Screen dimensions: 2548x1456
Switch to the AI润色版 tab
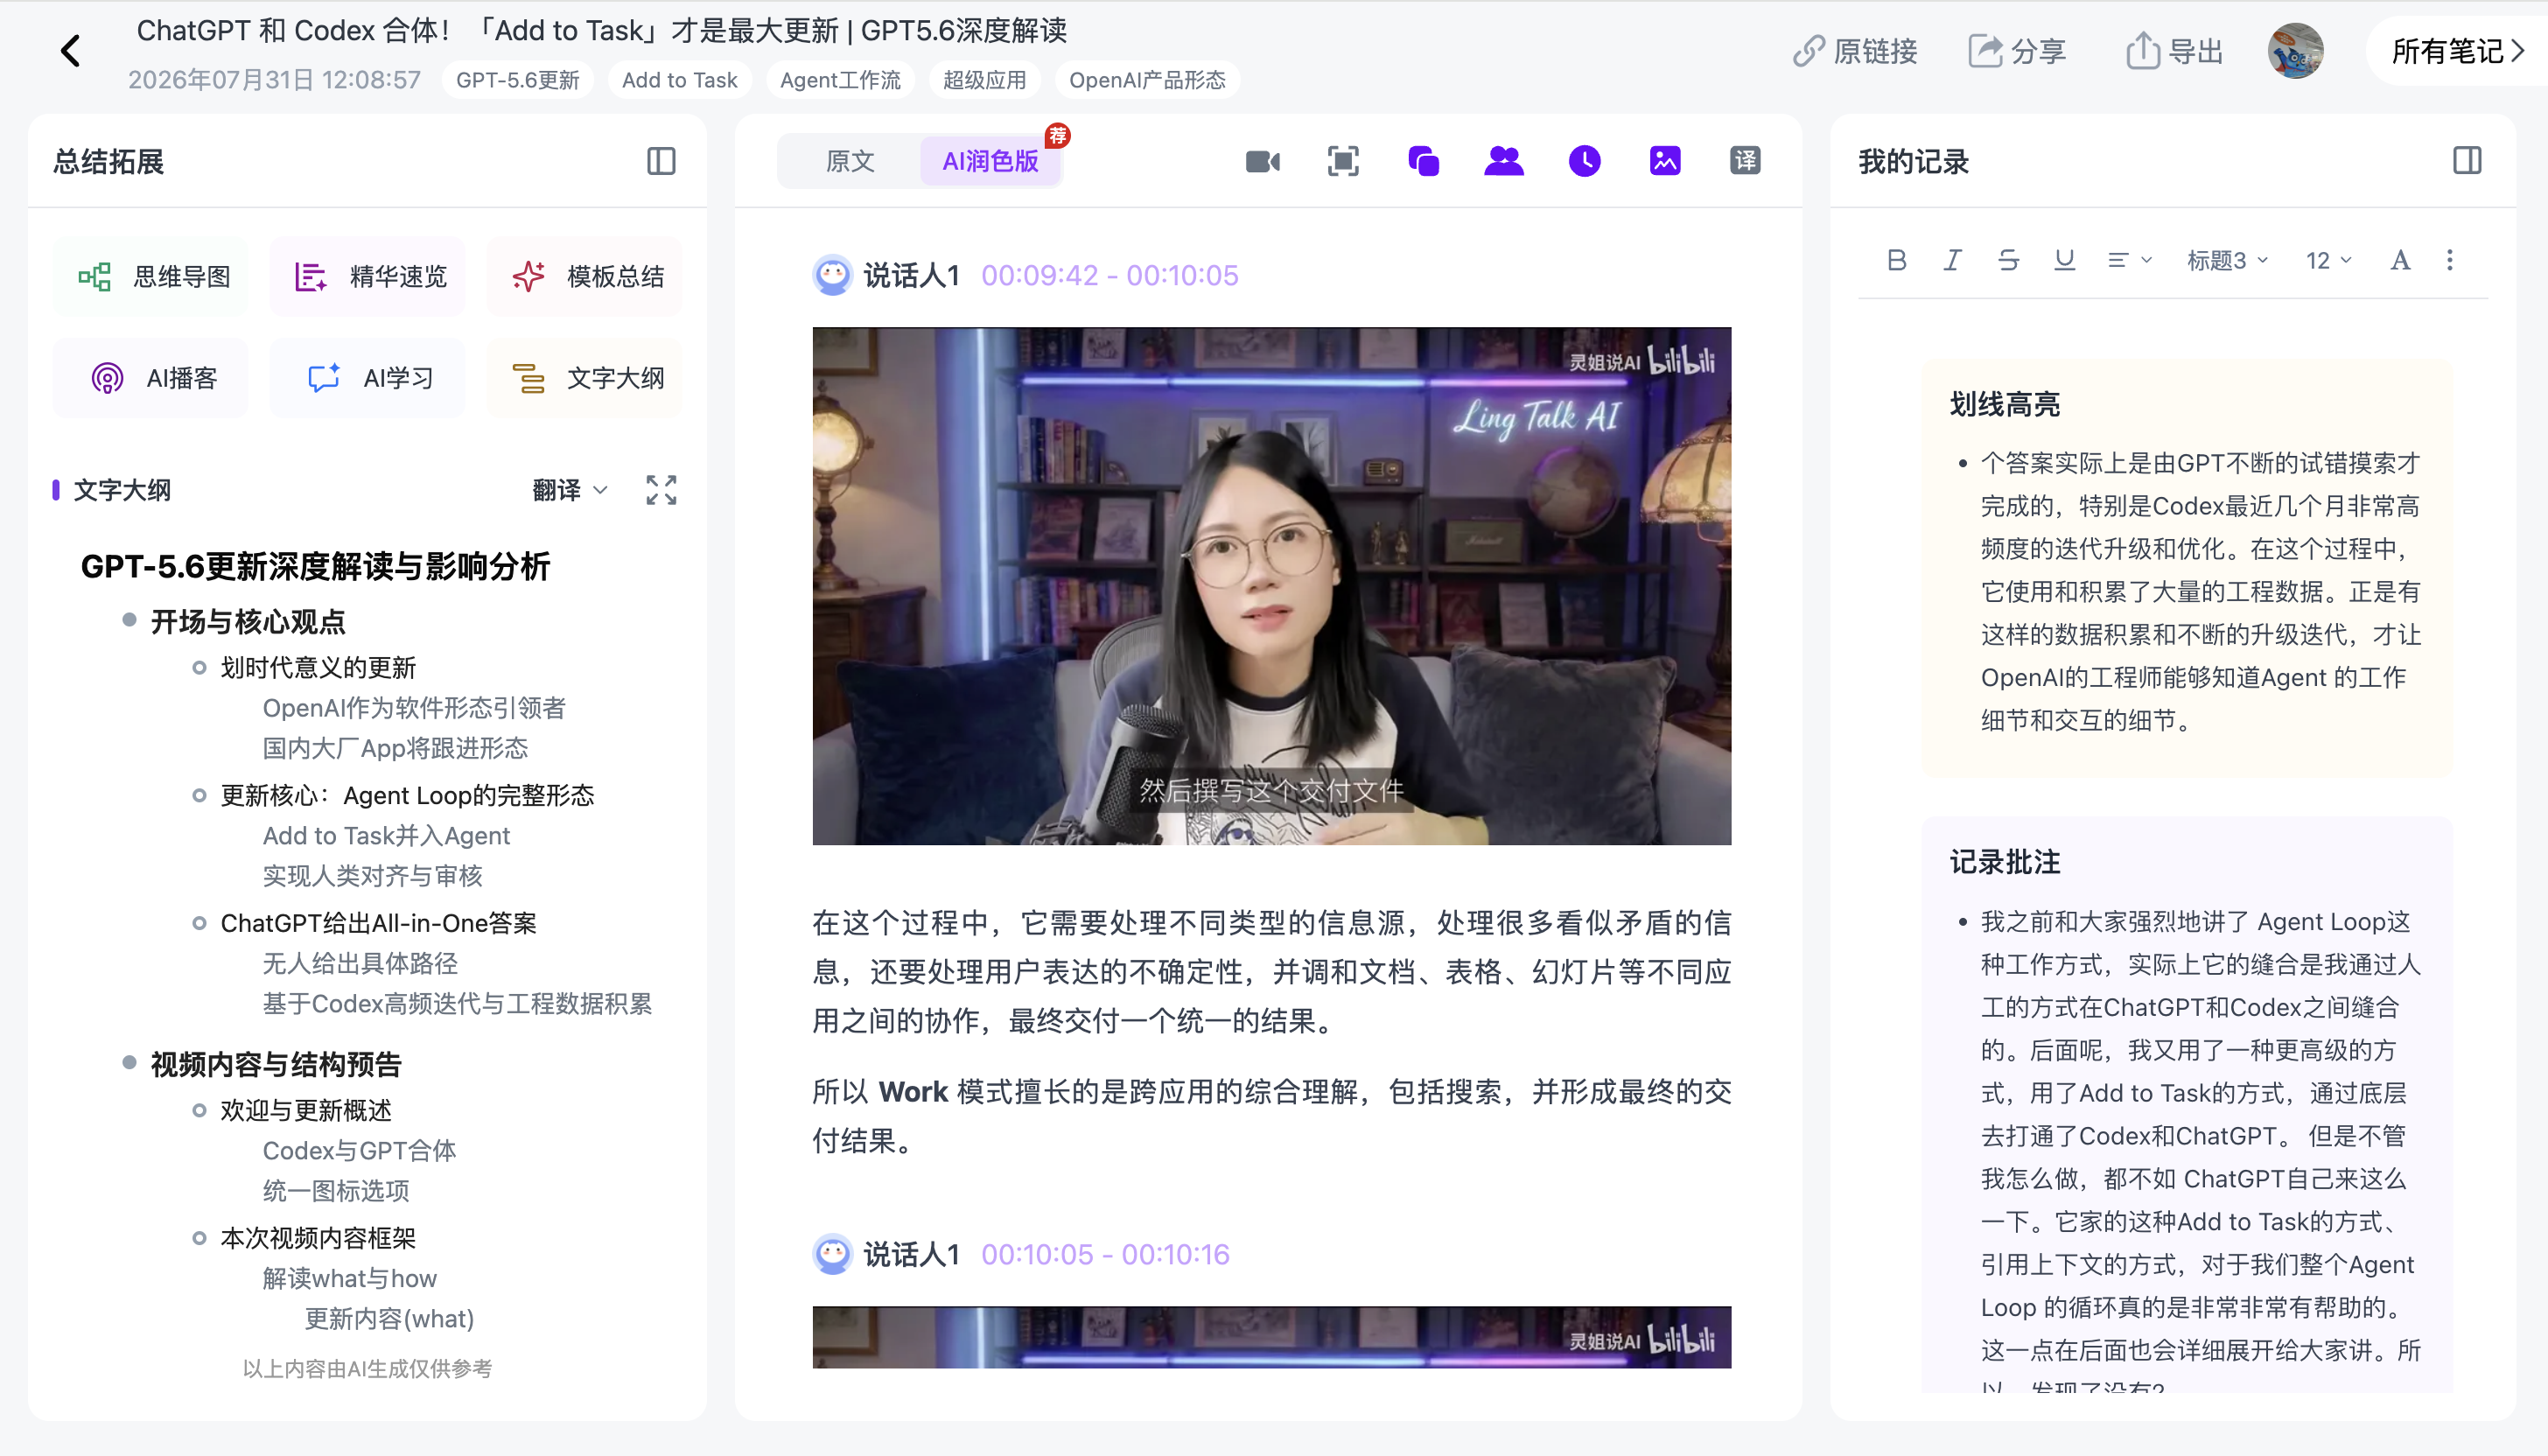[990, 161]
